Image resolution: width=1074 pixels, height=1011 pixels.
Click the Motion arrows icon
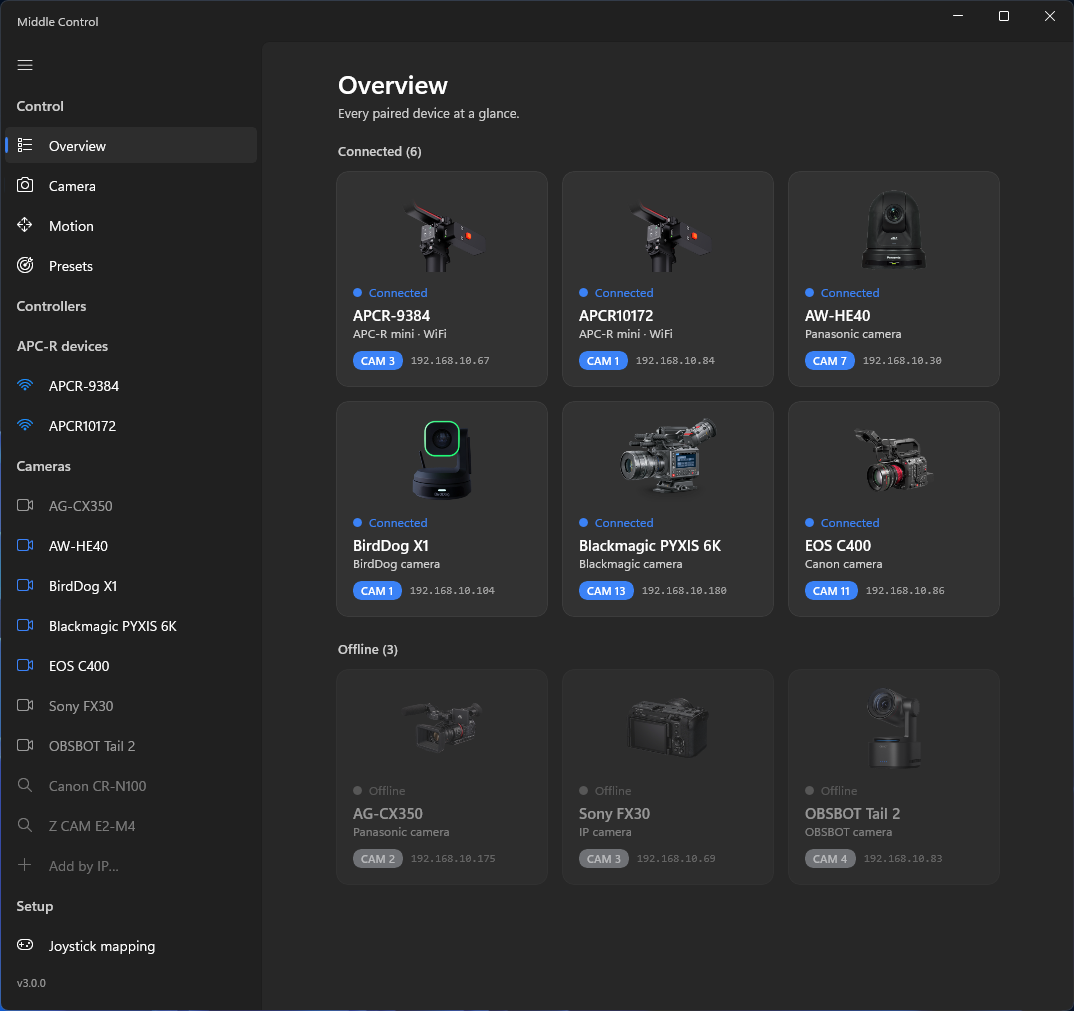tap(25, 225)
